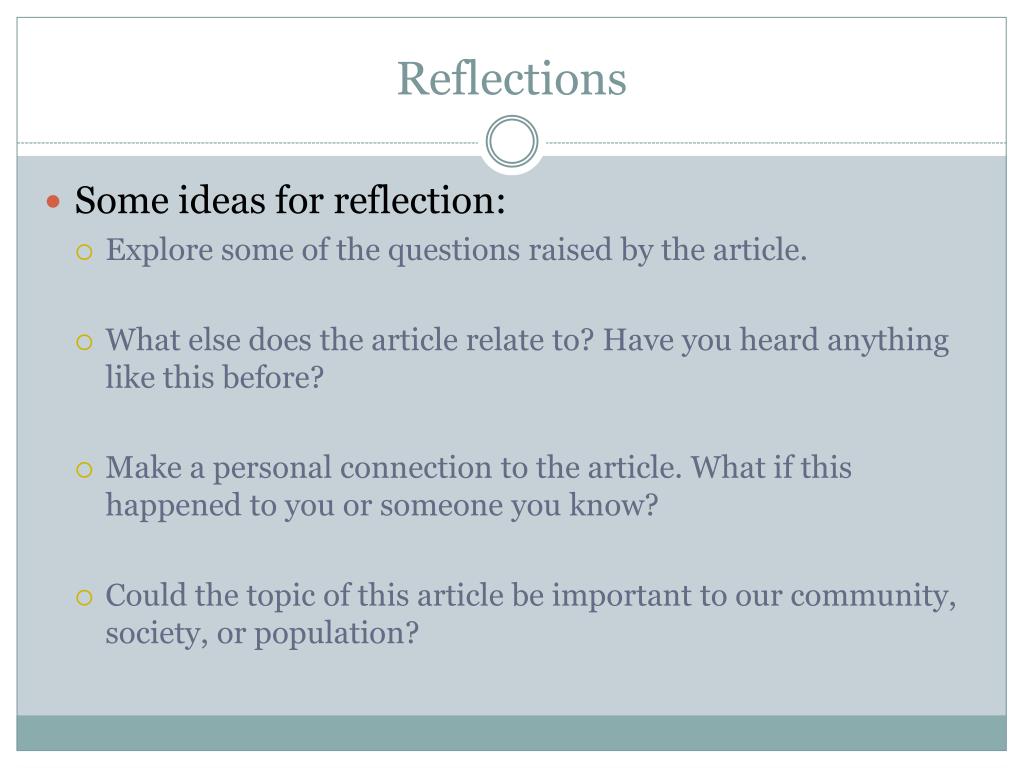Viewport: 1024px width, 768px height.
Task: Click the text society, or population?
Action: (262, 633)
